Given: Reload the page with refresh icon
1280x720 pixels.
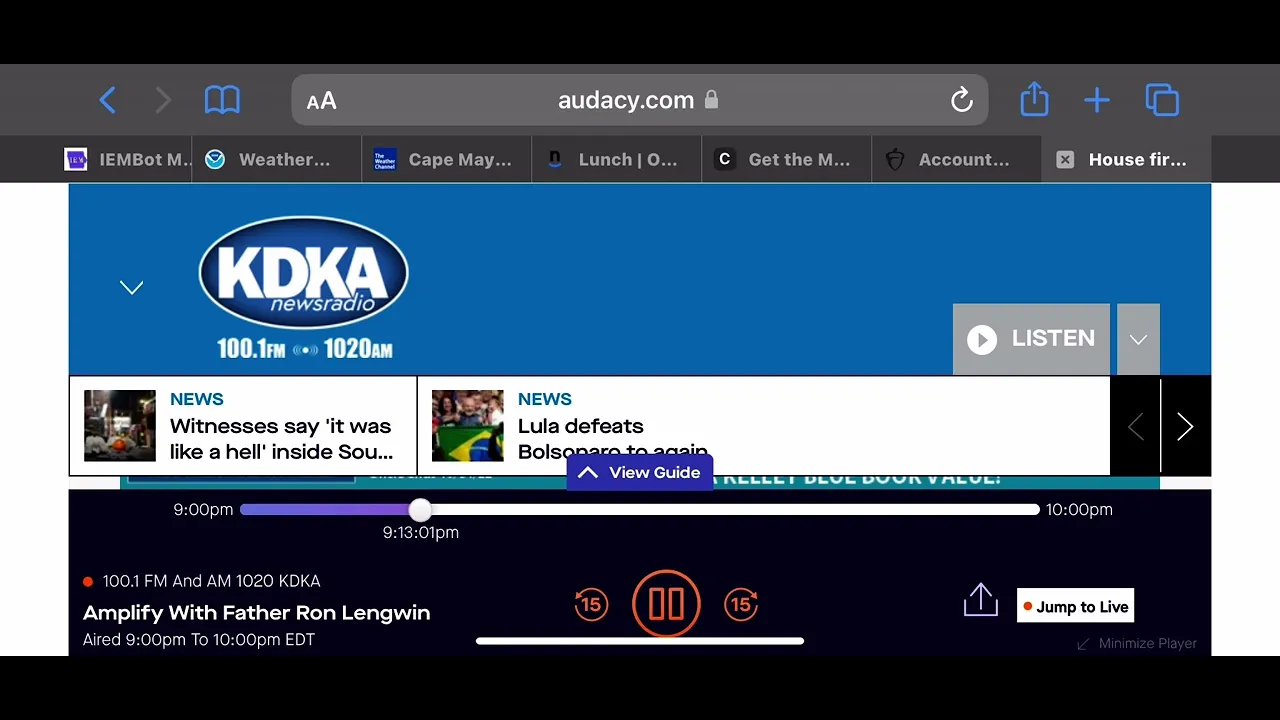Looking at the screenshot, I should 961,100.
